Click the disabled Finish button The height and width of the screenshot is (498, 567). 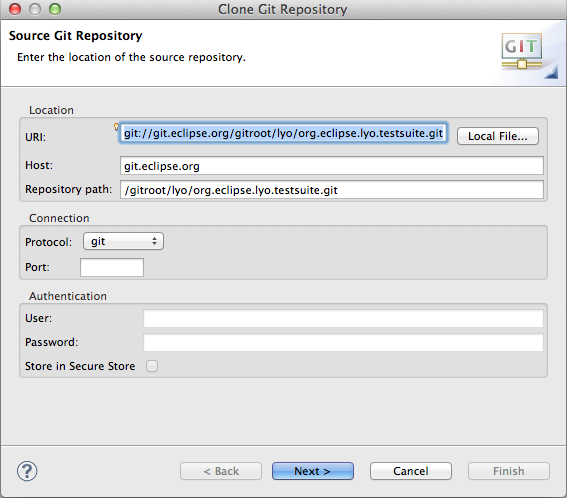(x=509, y=471)
